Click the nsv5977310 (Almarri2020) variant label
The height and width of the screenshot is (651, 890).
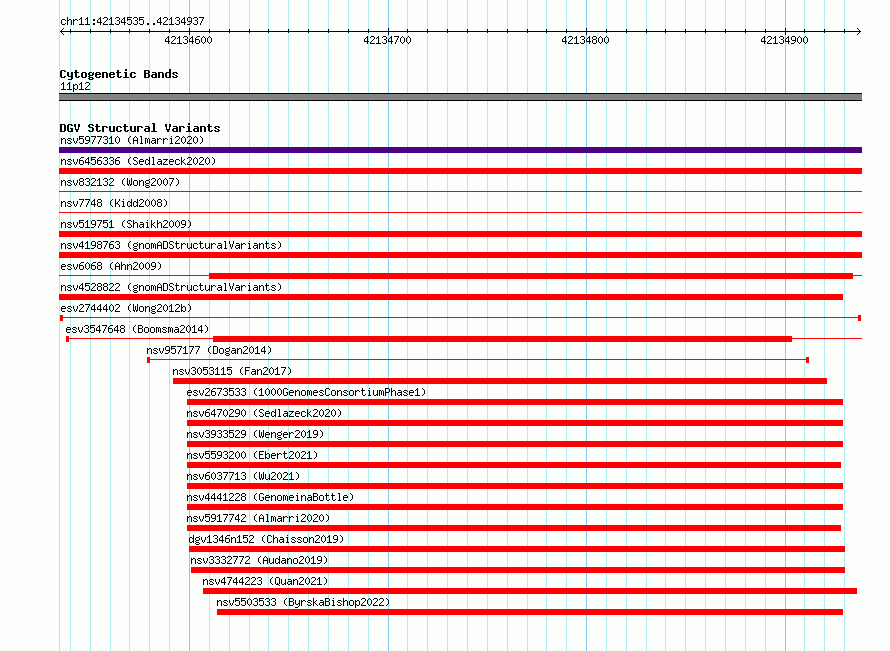[x=132, y=140]
